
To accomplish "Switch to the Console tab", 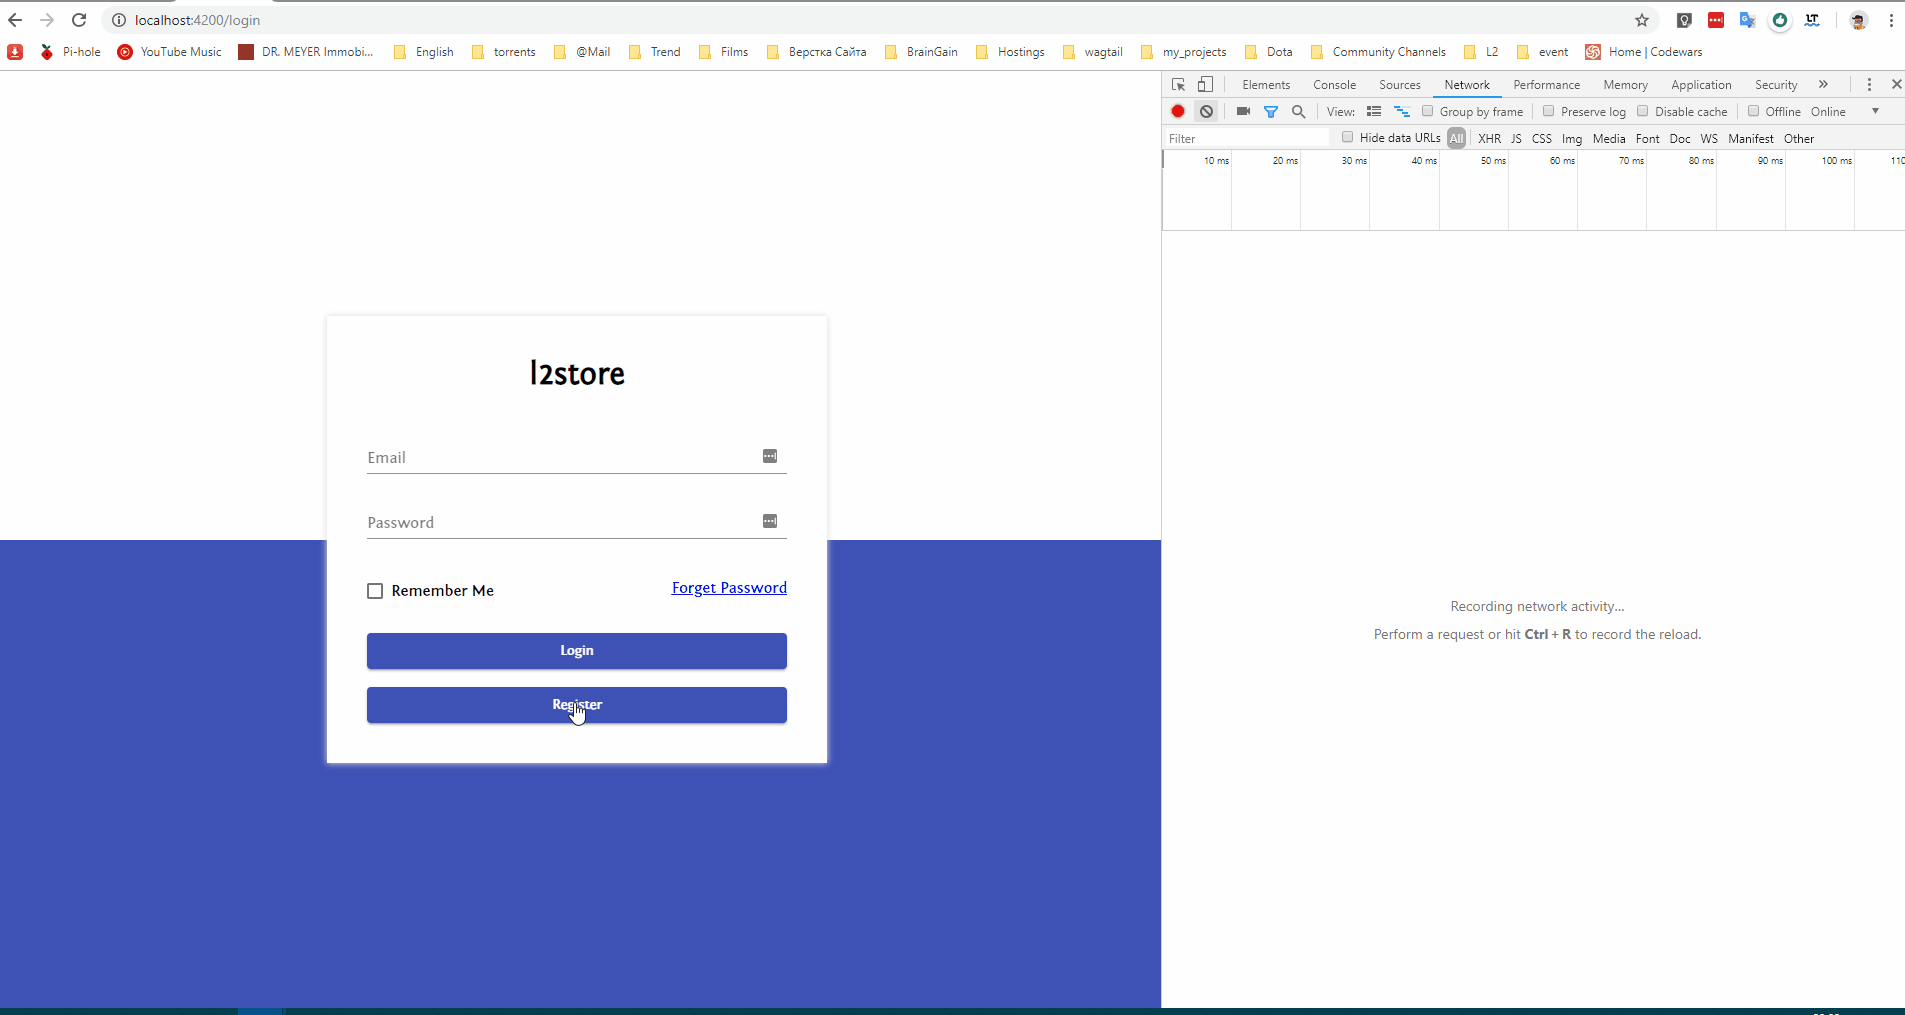I will [x=1334, y=85].
